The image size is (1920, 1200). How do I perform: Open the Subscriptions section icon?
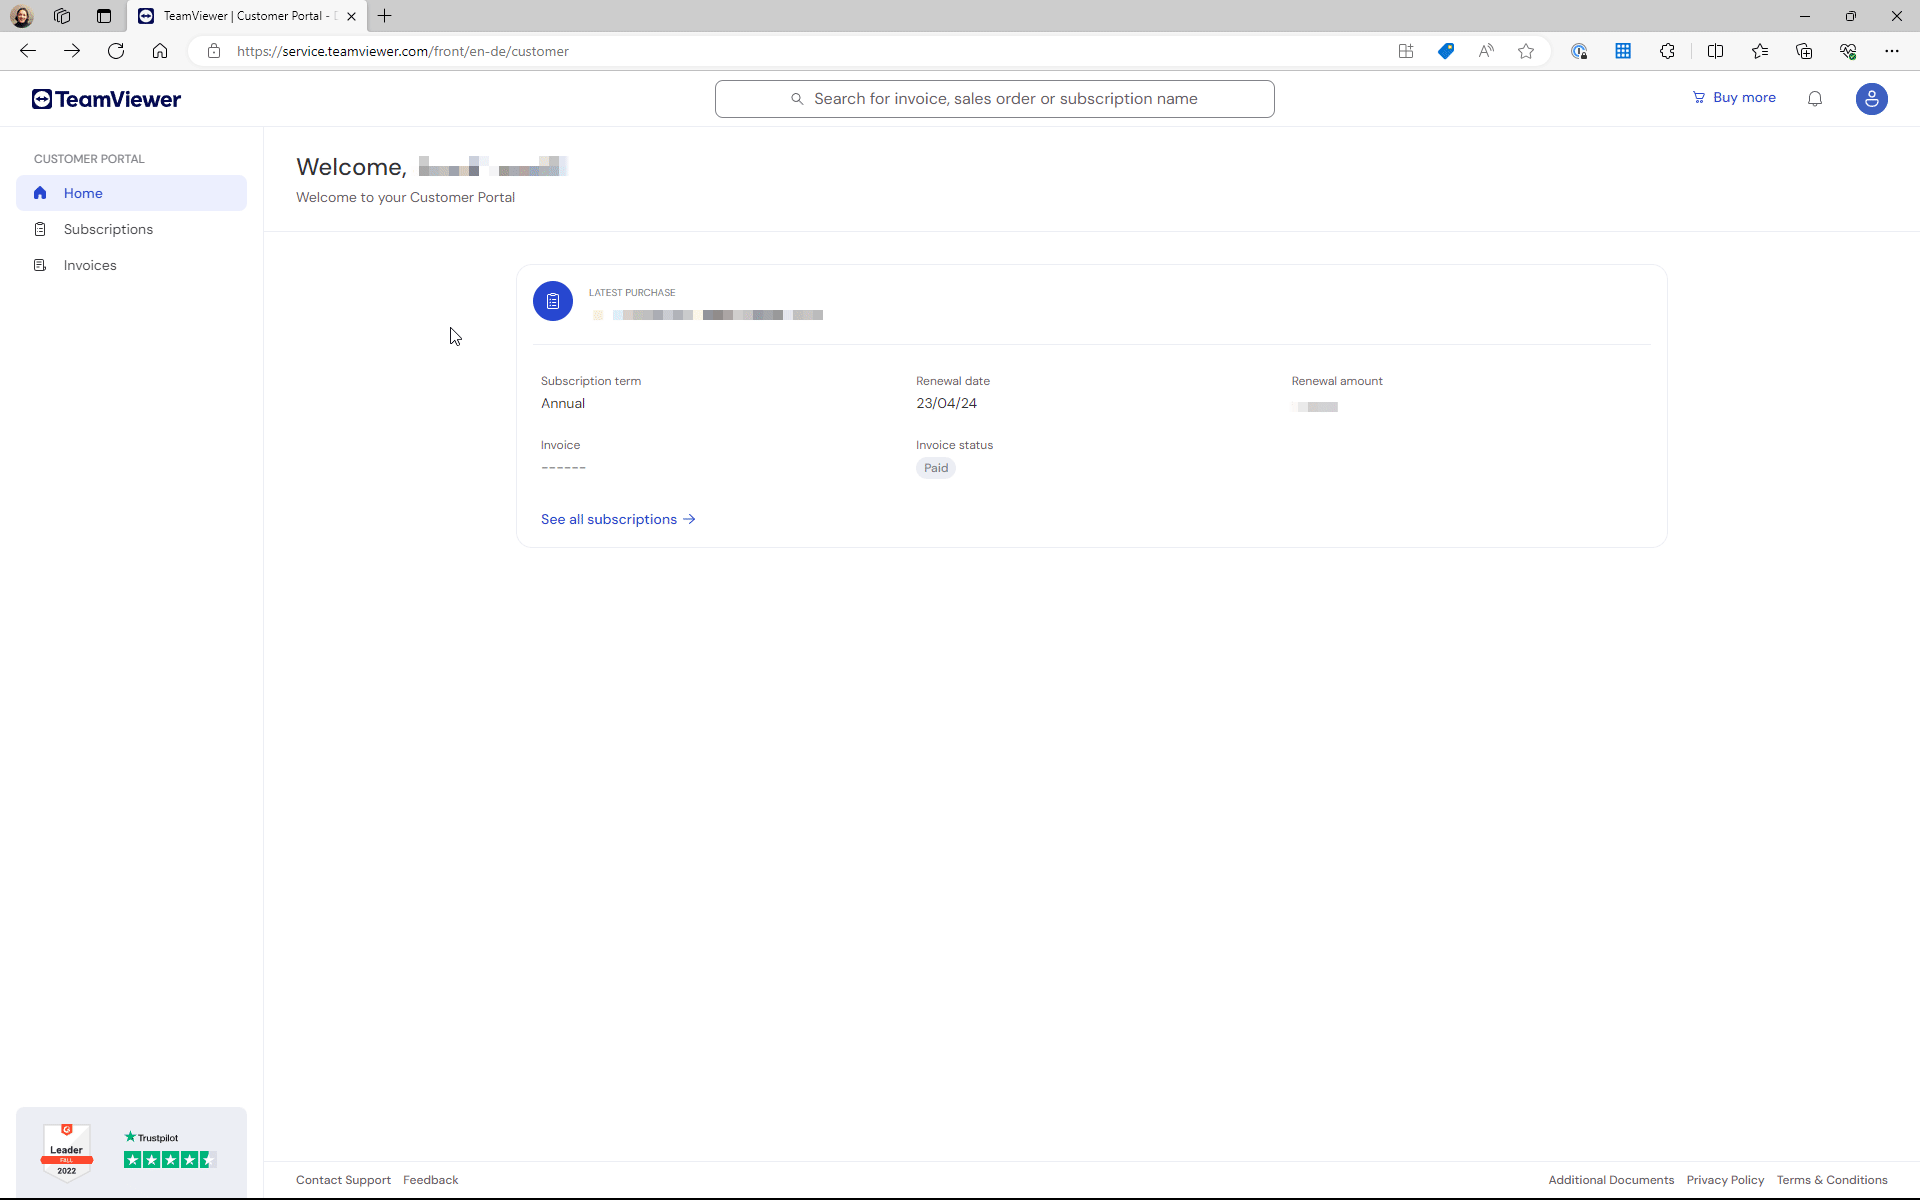[40, 228]
